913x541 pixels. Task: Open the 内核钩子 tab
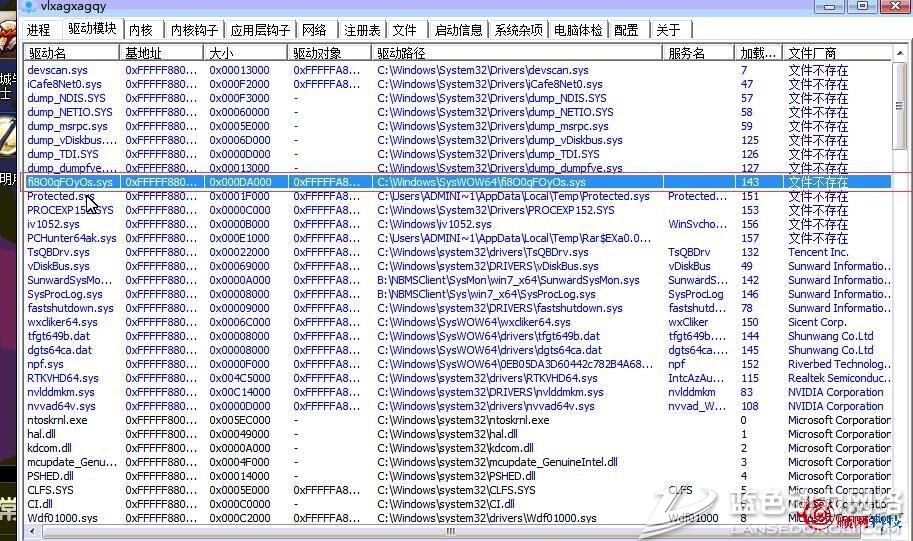click(x=193, y=30)
